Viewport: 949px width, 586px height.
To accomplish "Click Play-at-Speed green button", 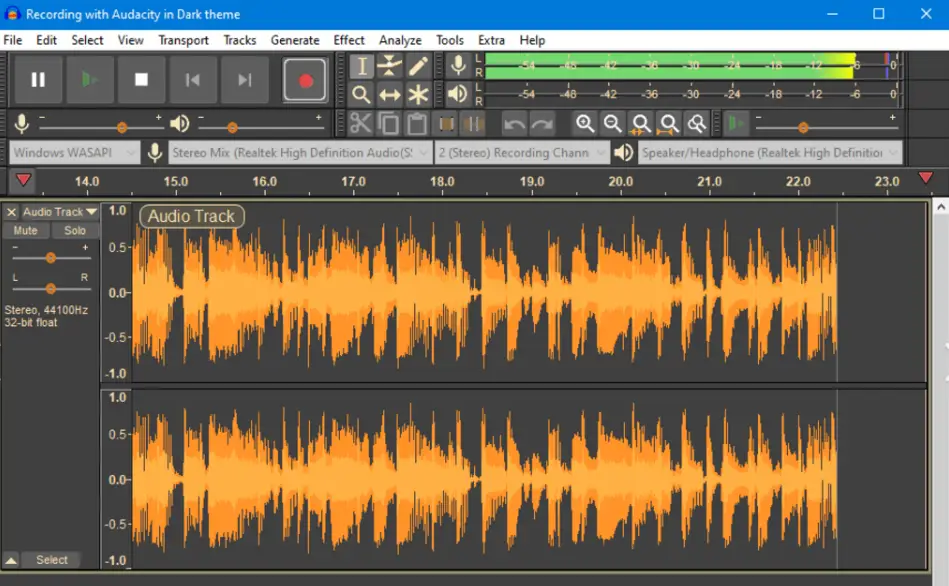I will click(736, 123).
